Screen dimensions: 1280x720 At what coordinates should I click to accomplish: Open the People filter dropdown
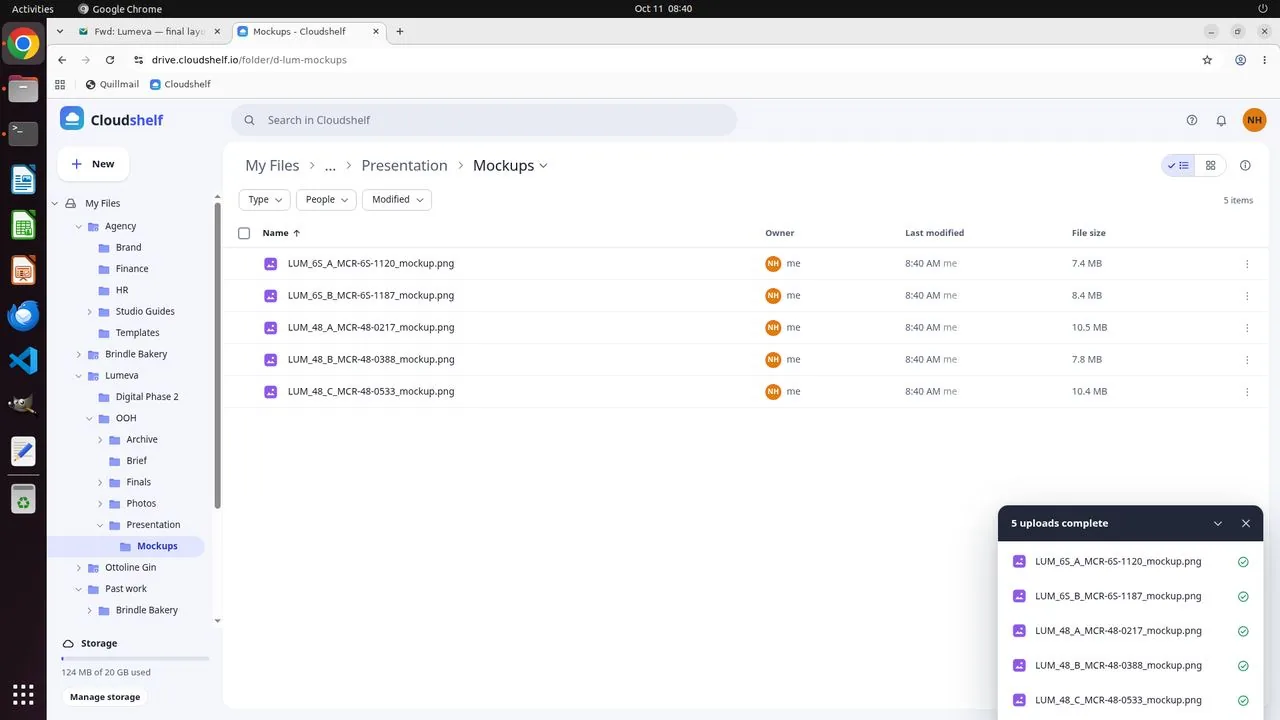coord(326,200)
